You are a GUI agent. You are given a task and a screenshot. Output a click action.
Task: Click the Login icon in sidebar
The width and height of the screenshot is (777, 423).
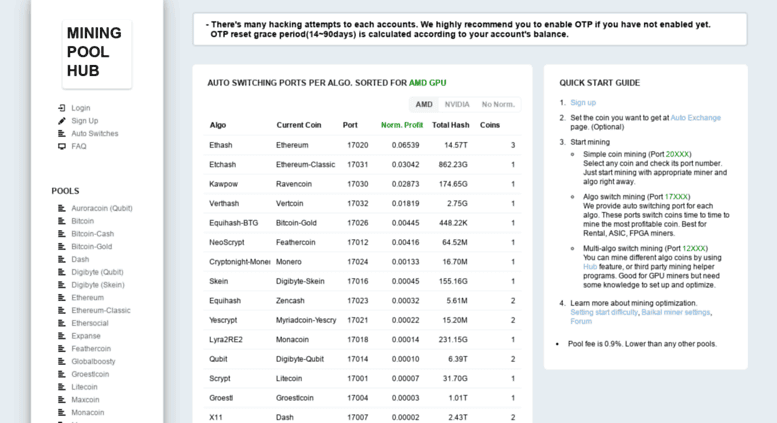[61, 108]
